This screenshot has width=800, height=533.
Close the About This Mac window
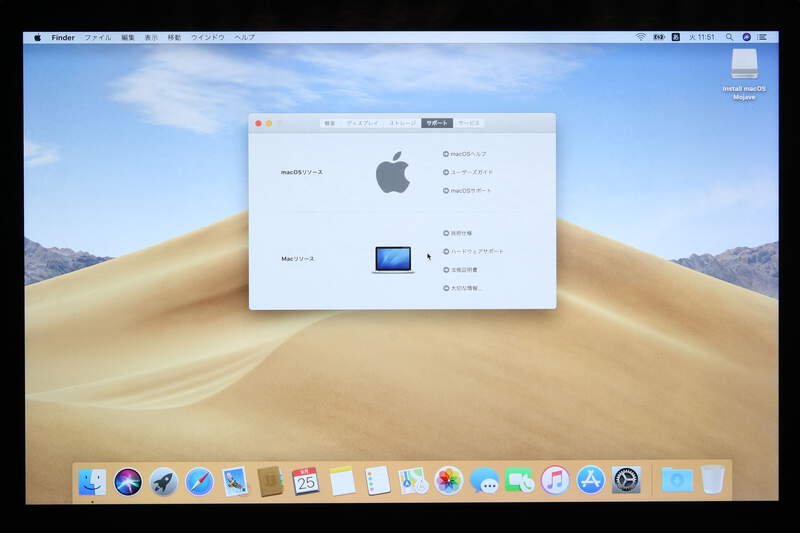pos(258,123)
